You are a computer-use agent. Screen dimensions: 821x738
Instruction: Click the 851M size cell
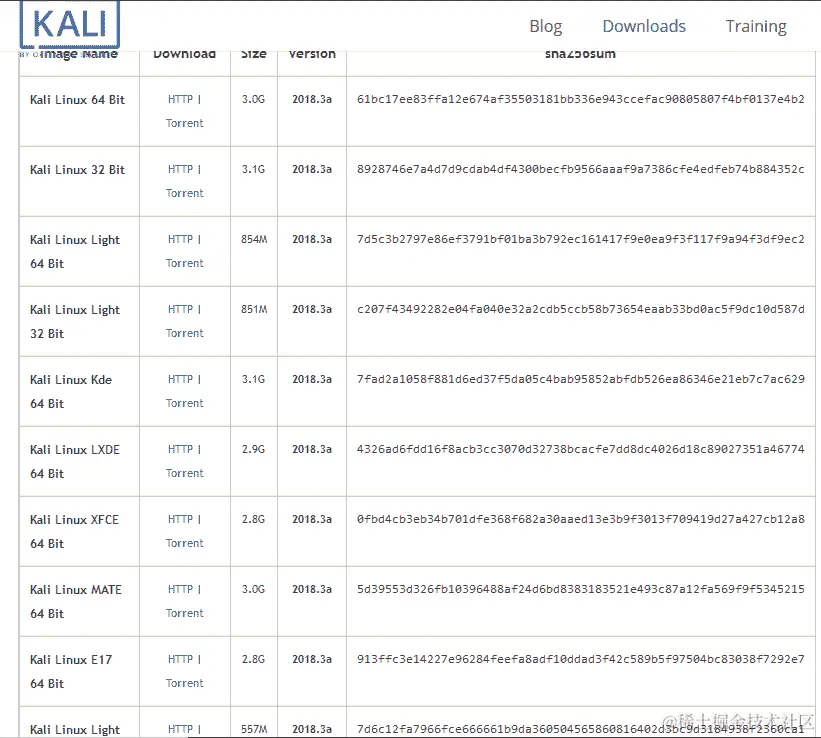(x=254, y=309)
